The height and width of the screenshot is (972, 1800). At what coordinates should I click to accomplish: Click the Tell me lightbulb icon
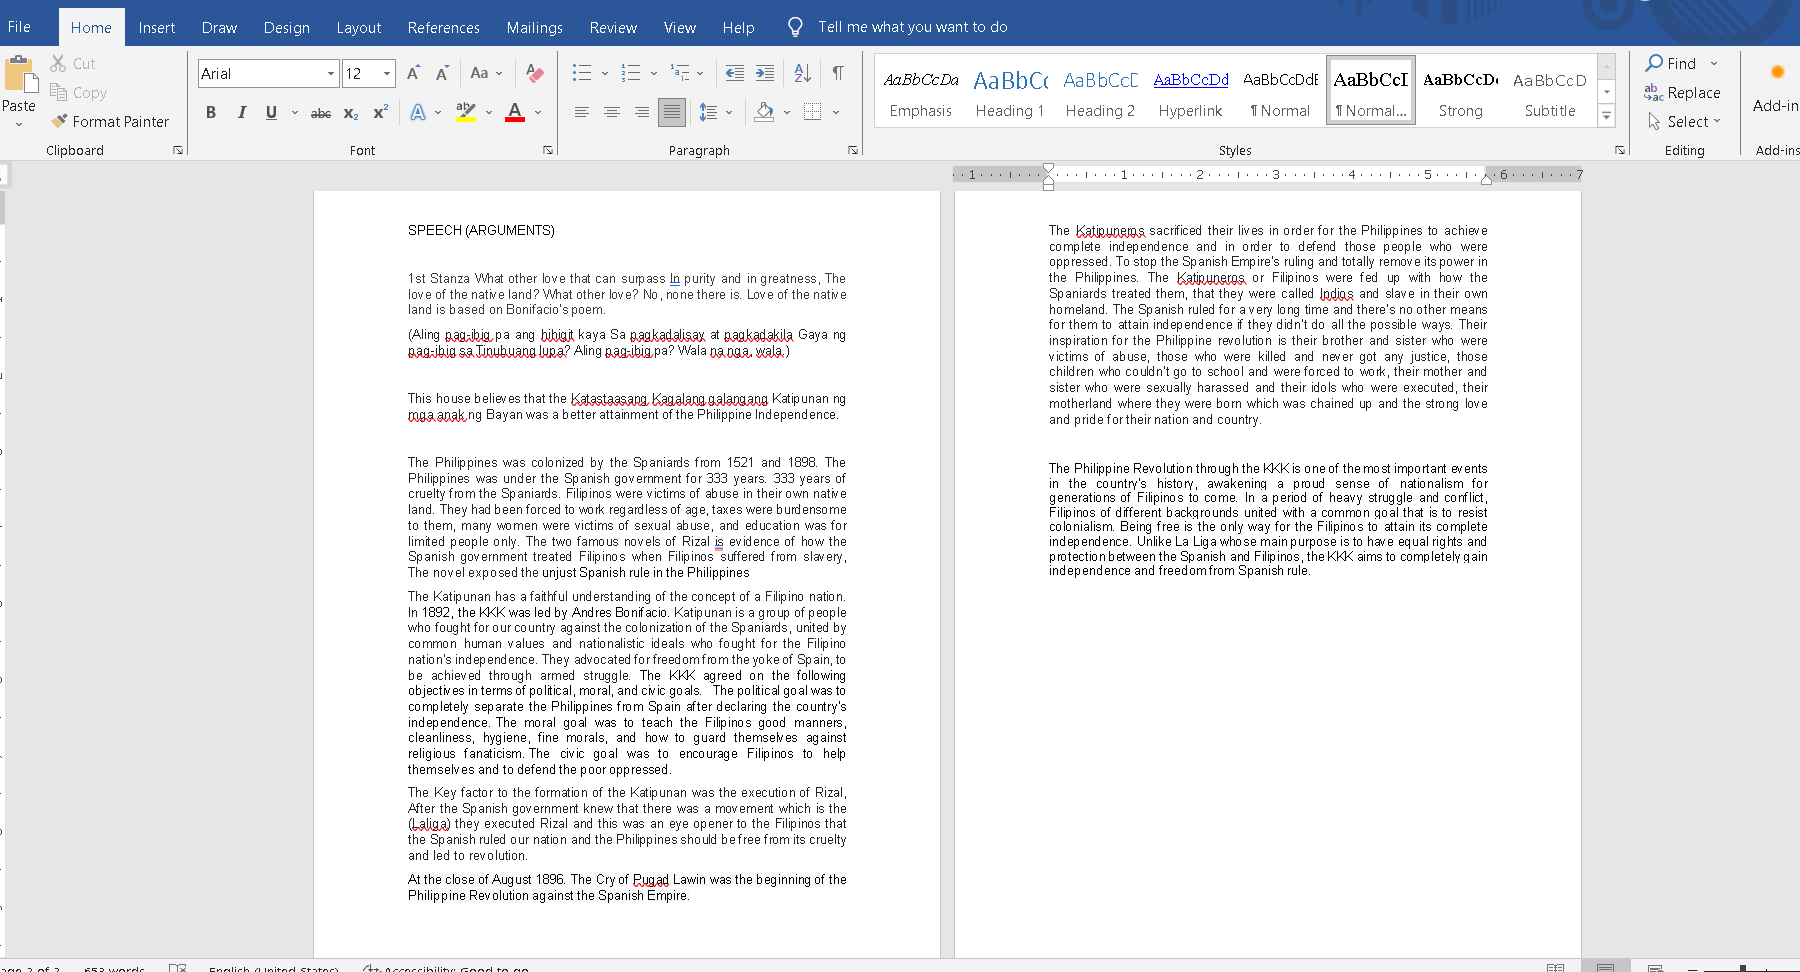(795, 27)
